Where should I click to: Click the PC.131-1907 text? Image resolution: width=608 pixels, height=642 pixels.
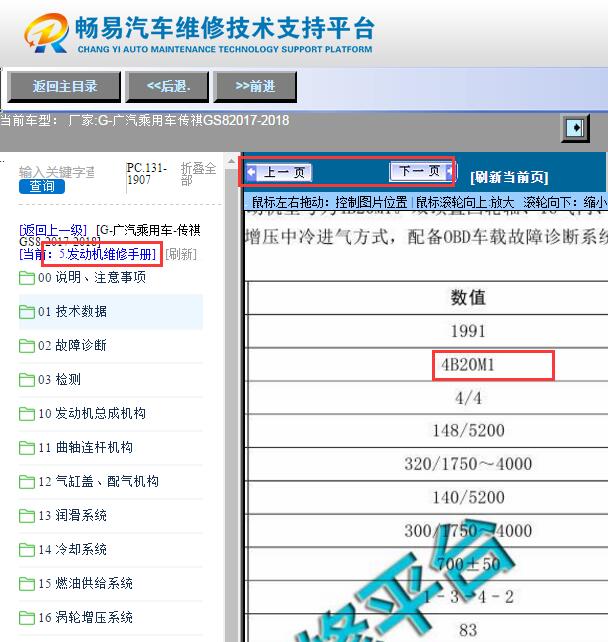pos(147,174)
